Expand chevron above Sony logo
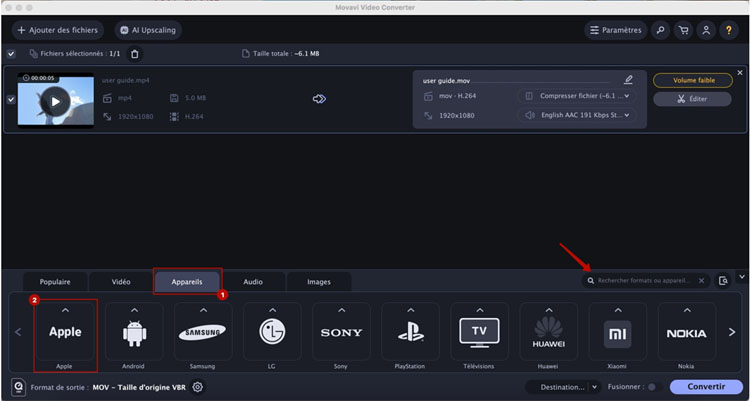 coord(342,310)
